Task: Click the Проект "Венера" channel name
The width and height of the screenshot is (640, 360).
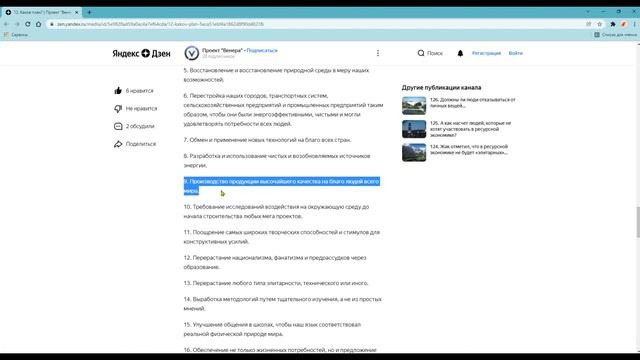Action: pos(222,50)
